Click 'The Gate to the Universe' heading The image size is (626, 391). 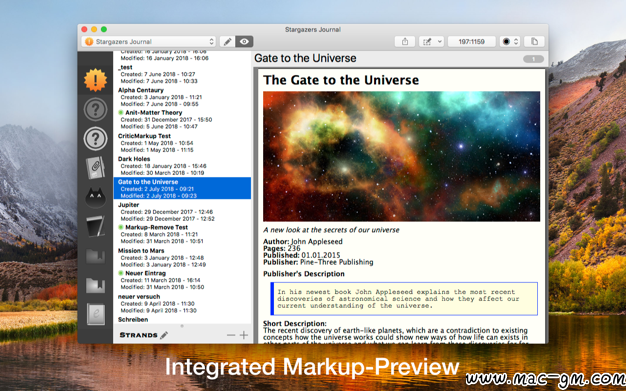click(x=341, y=80)
